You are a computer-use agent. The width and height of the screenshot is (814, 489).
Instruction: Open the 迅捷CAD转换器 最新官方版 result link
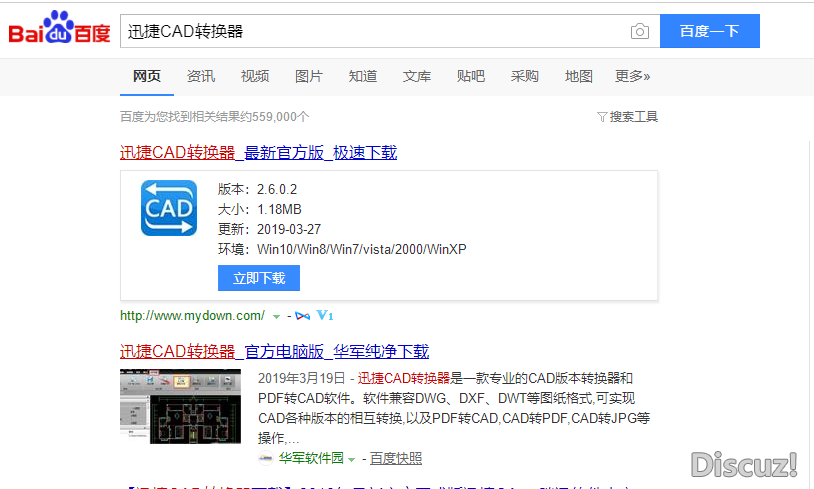258,153
